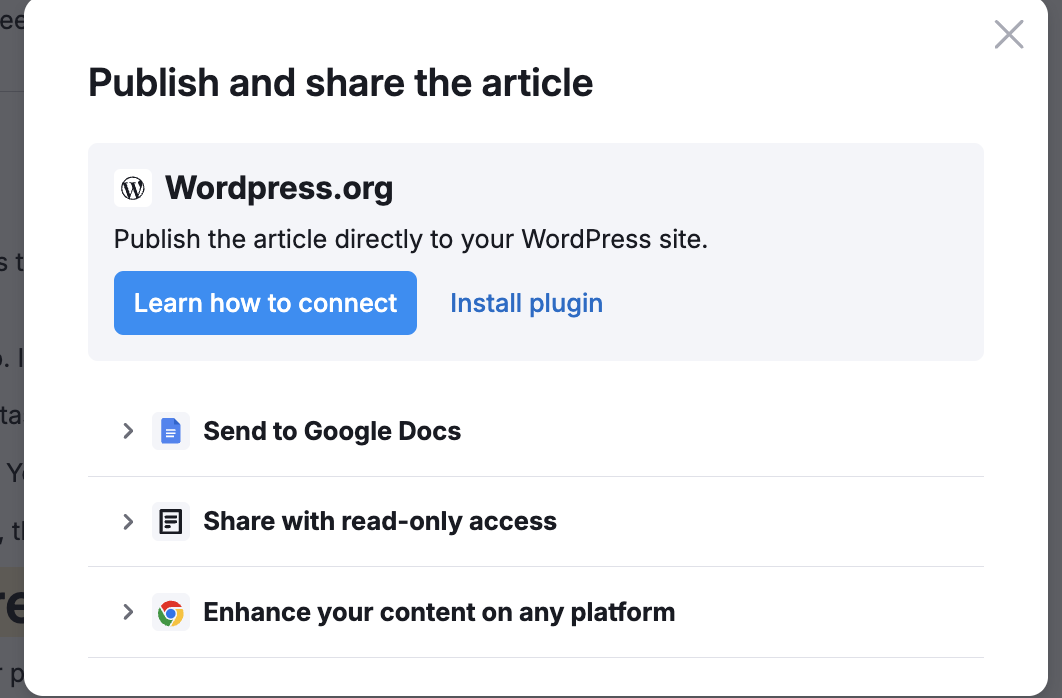Click the Wordpress.org heading
This screenshot has height=698, width=1062.
pos(279,188)
